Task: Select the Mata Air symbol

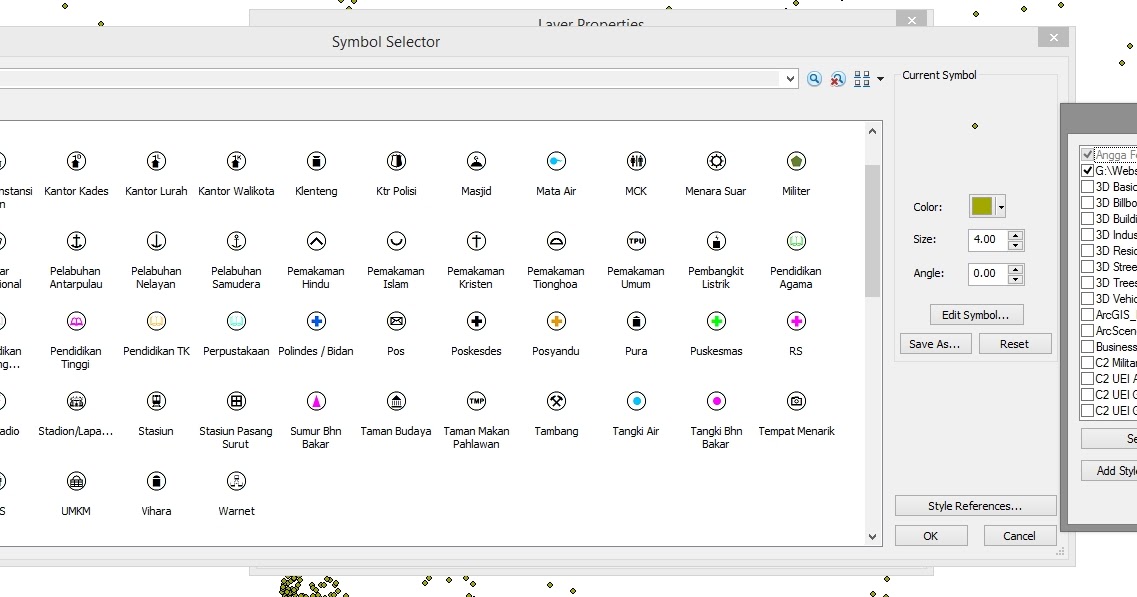Action: 555,161
